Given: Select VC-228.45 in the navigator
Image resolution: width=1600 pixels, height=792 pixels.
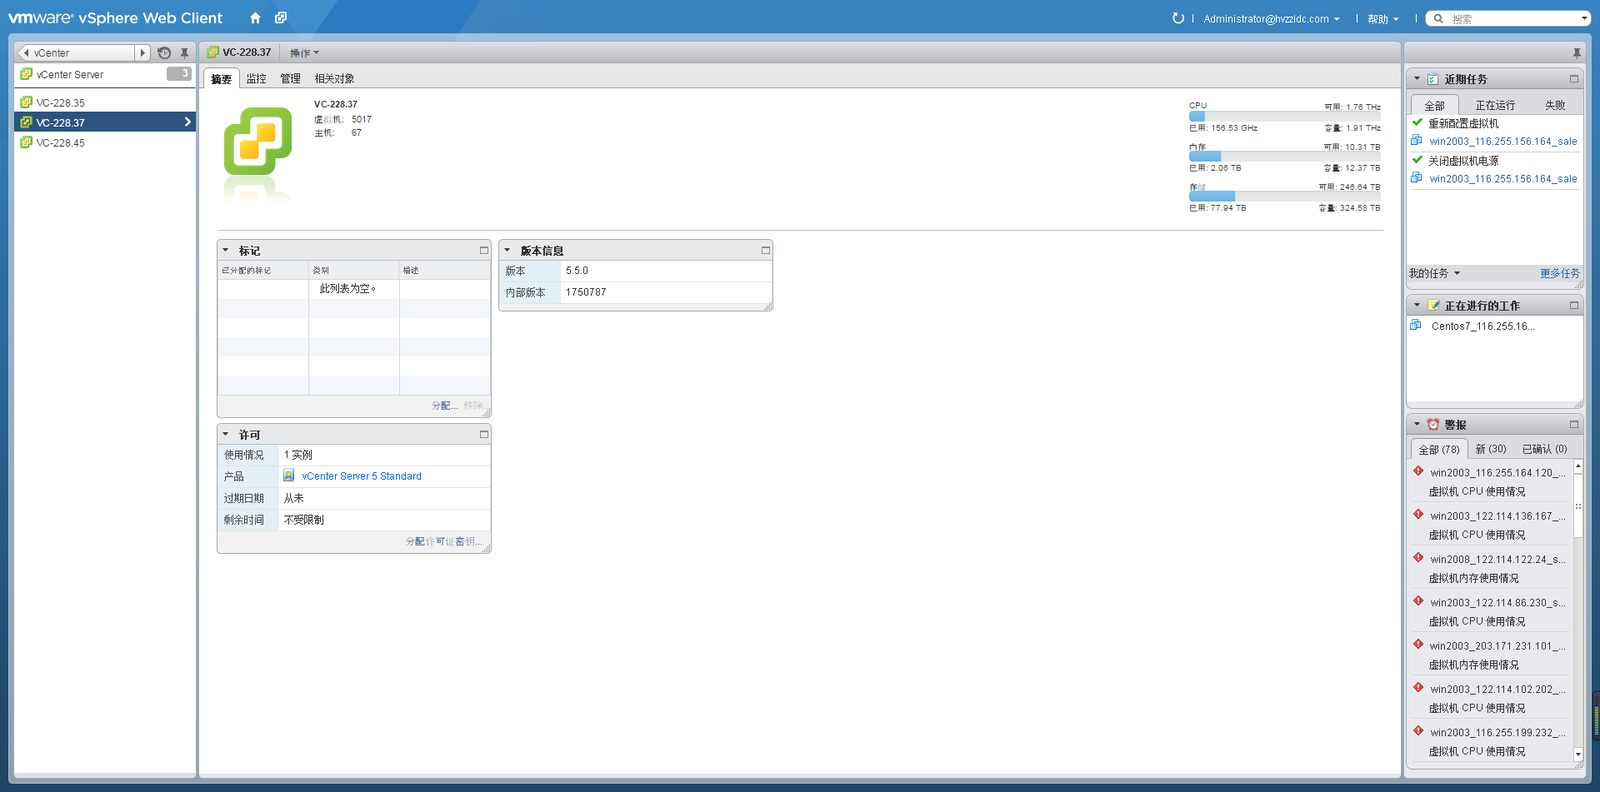Looking at the screenshot, I should tap(105, 142).
